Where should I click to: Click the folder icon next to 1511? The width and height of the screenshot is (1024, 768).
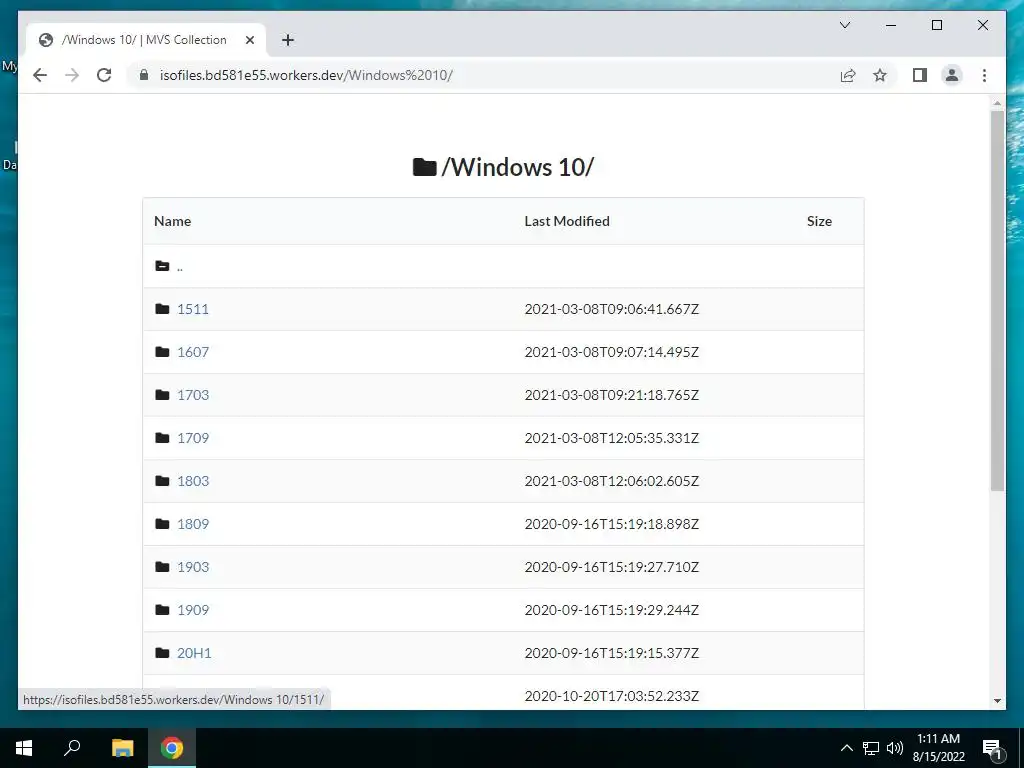tap(162, 308)
